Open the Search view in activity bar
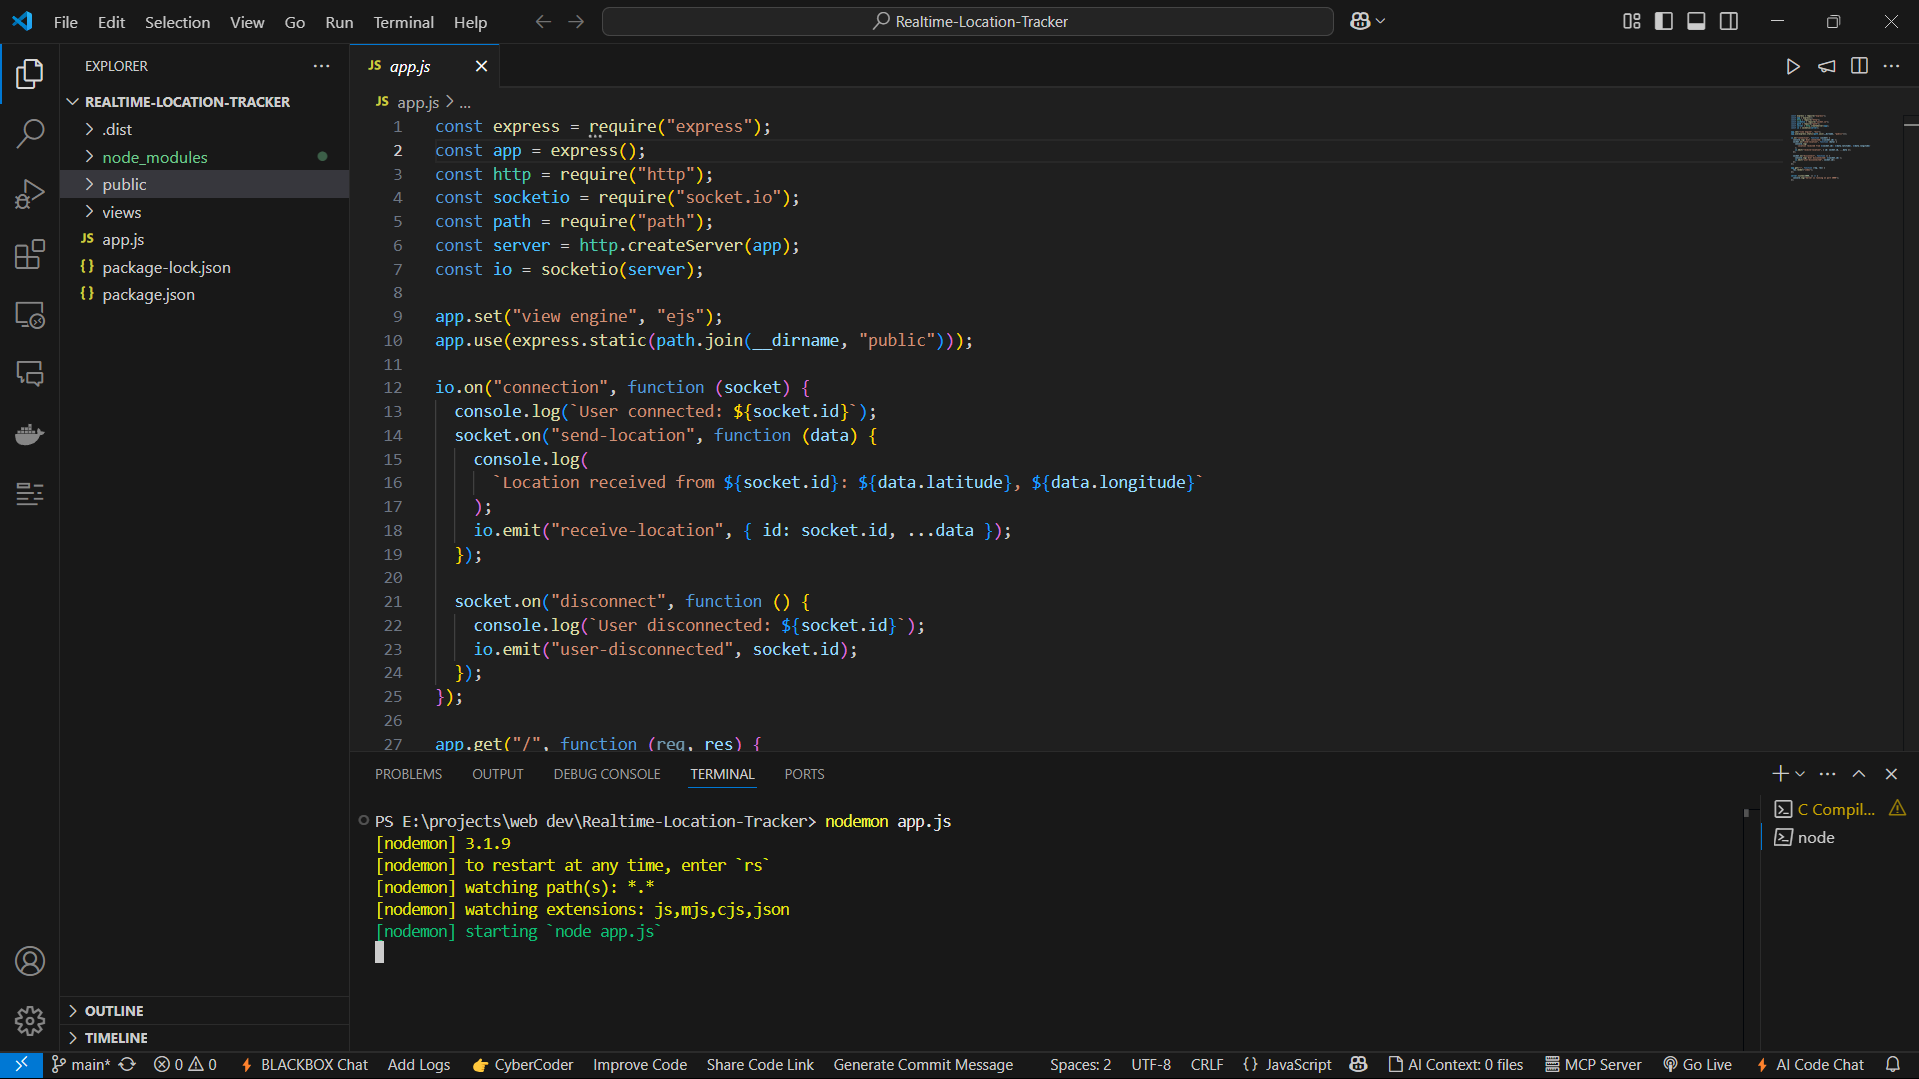 click(30, 133)
